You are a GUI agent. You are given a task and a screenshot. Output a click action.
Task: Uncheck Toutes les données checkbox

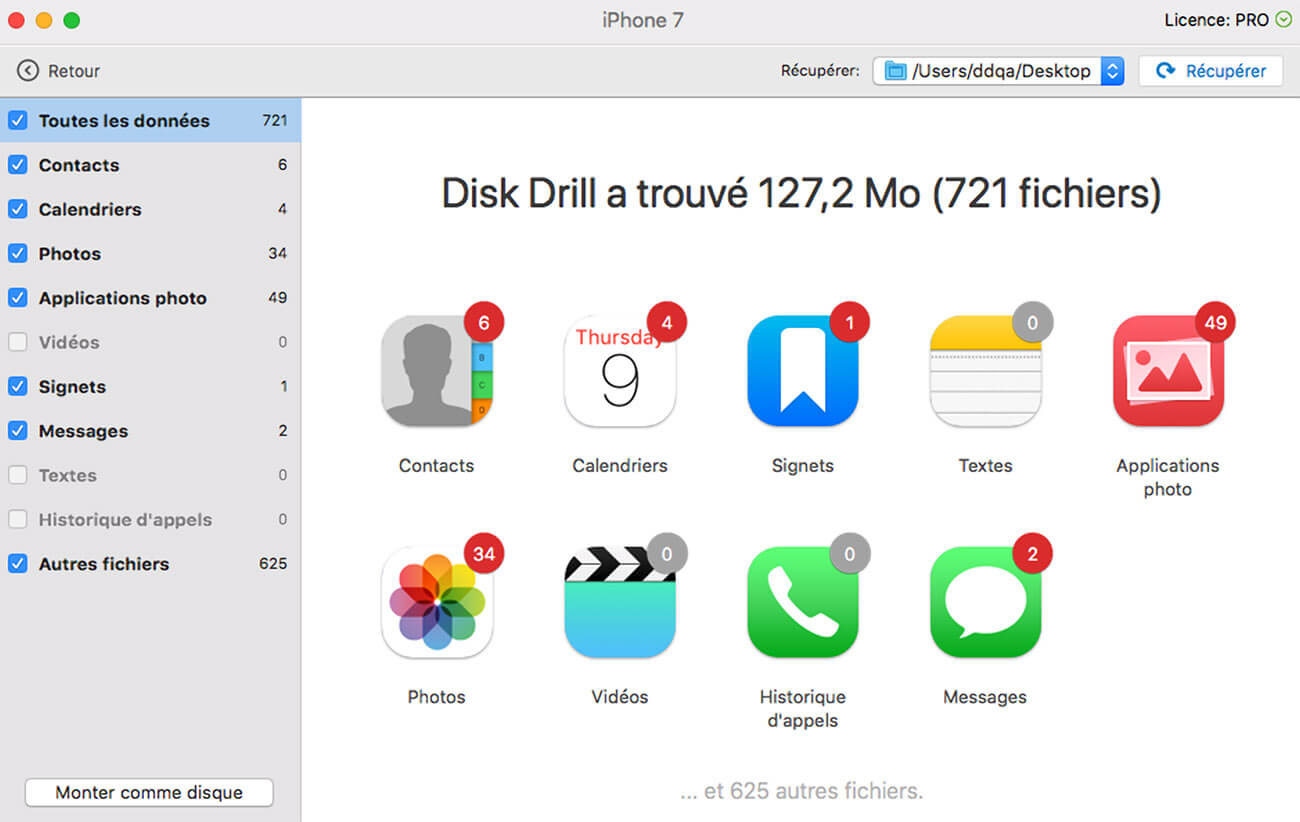pyautogui.click(x=17, y=120)
